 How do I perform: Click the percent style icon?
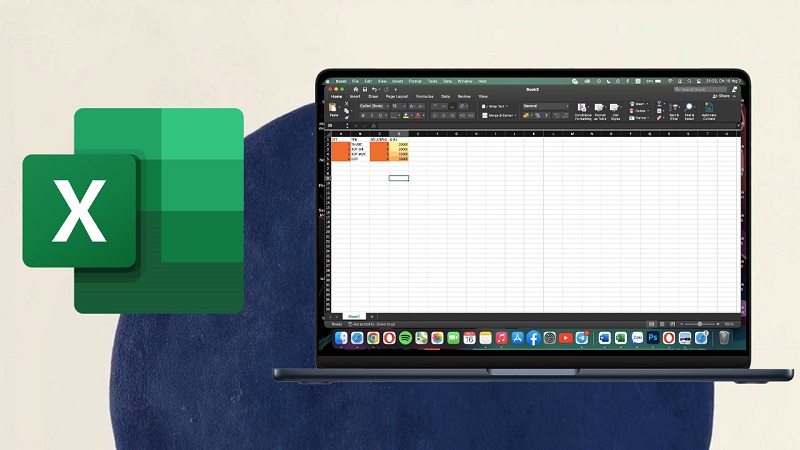pyautogui.click(x=538, y=115)
